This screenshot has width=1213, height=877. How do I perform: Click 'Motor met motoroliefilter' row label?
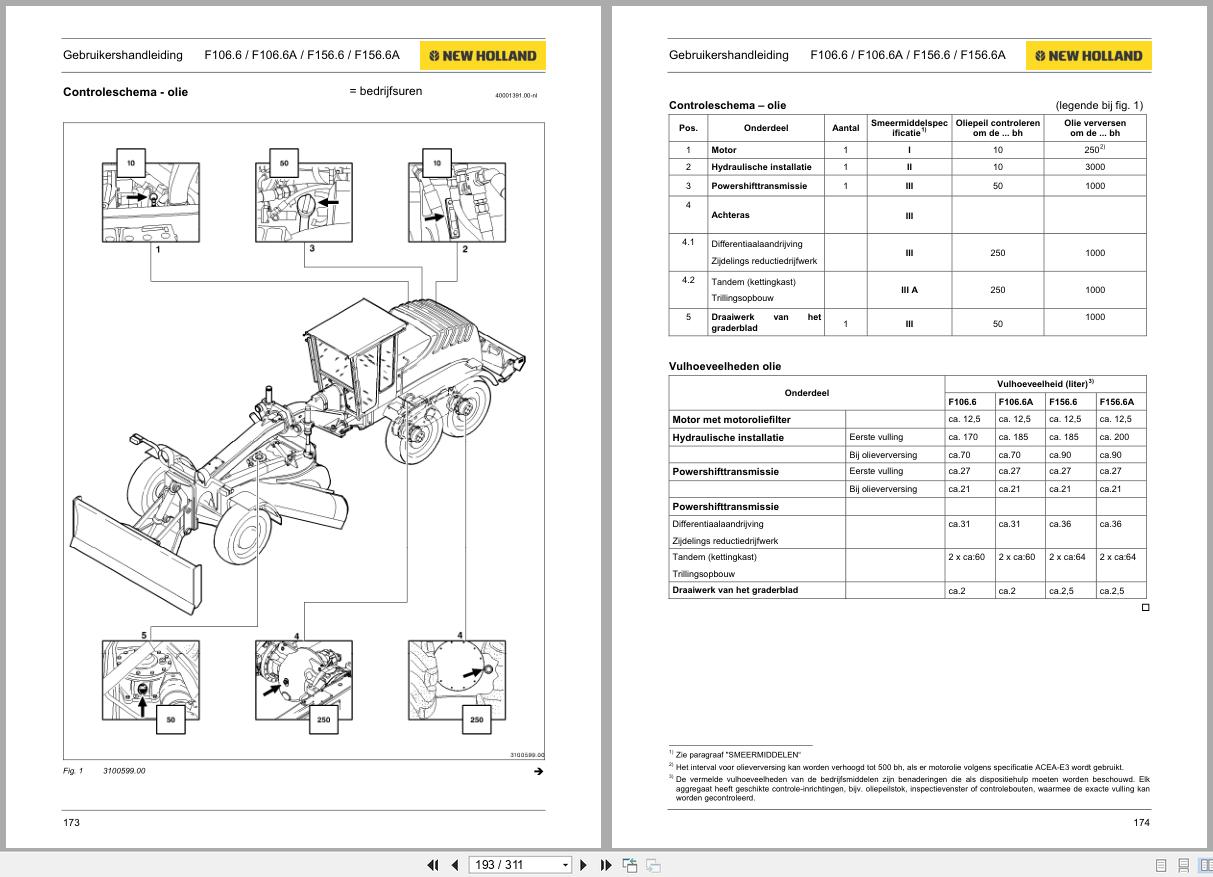(x=731, y=420)
